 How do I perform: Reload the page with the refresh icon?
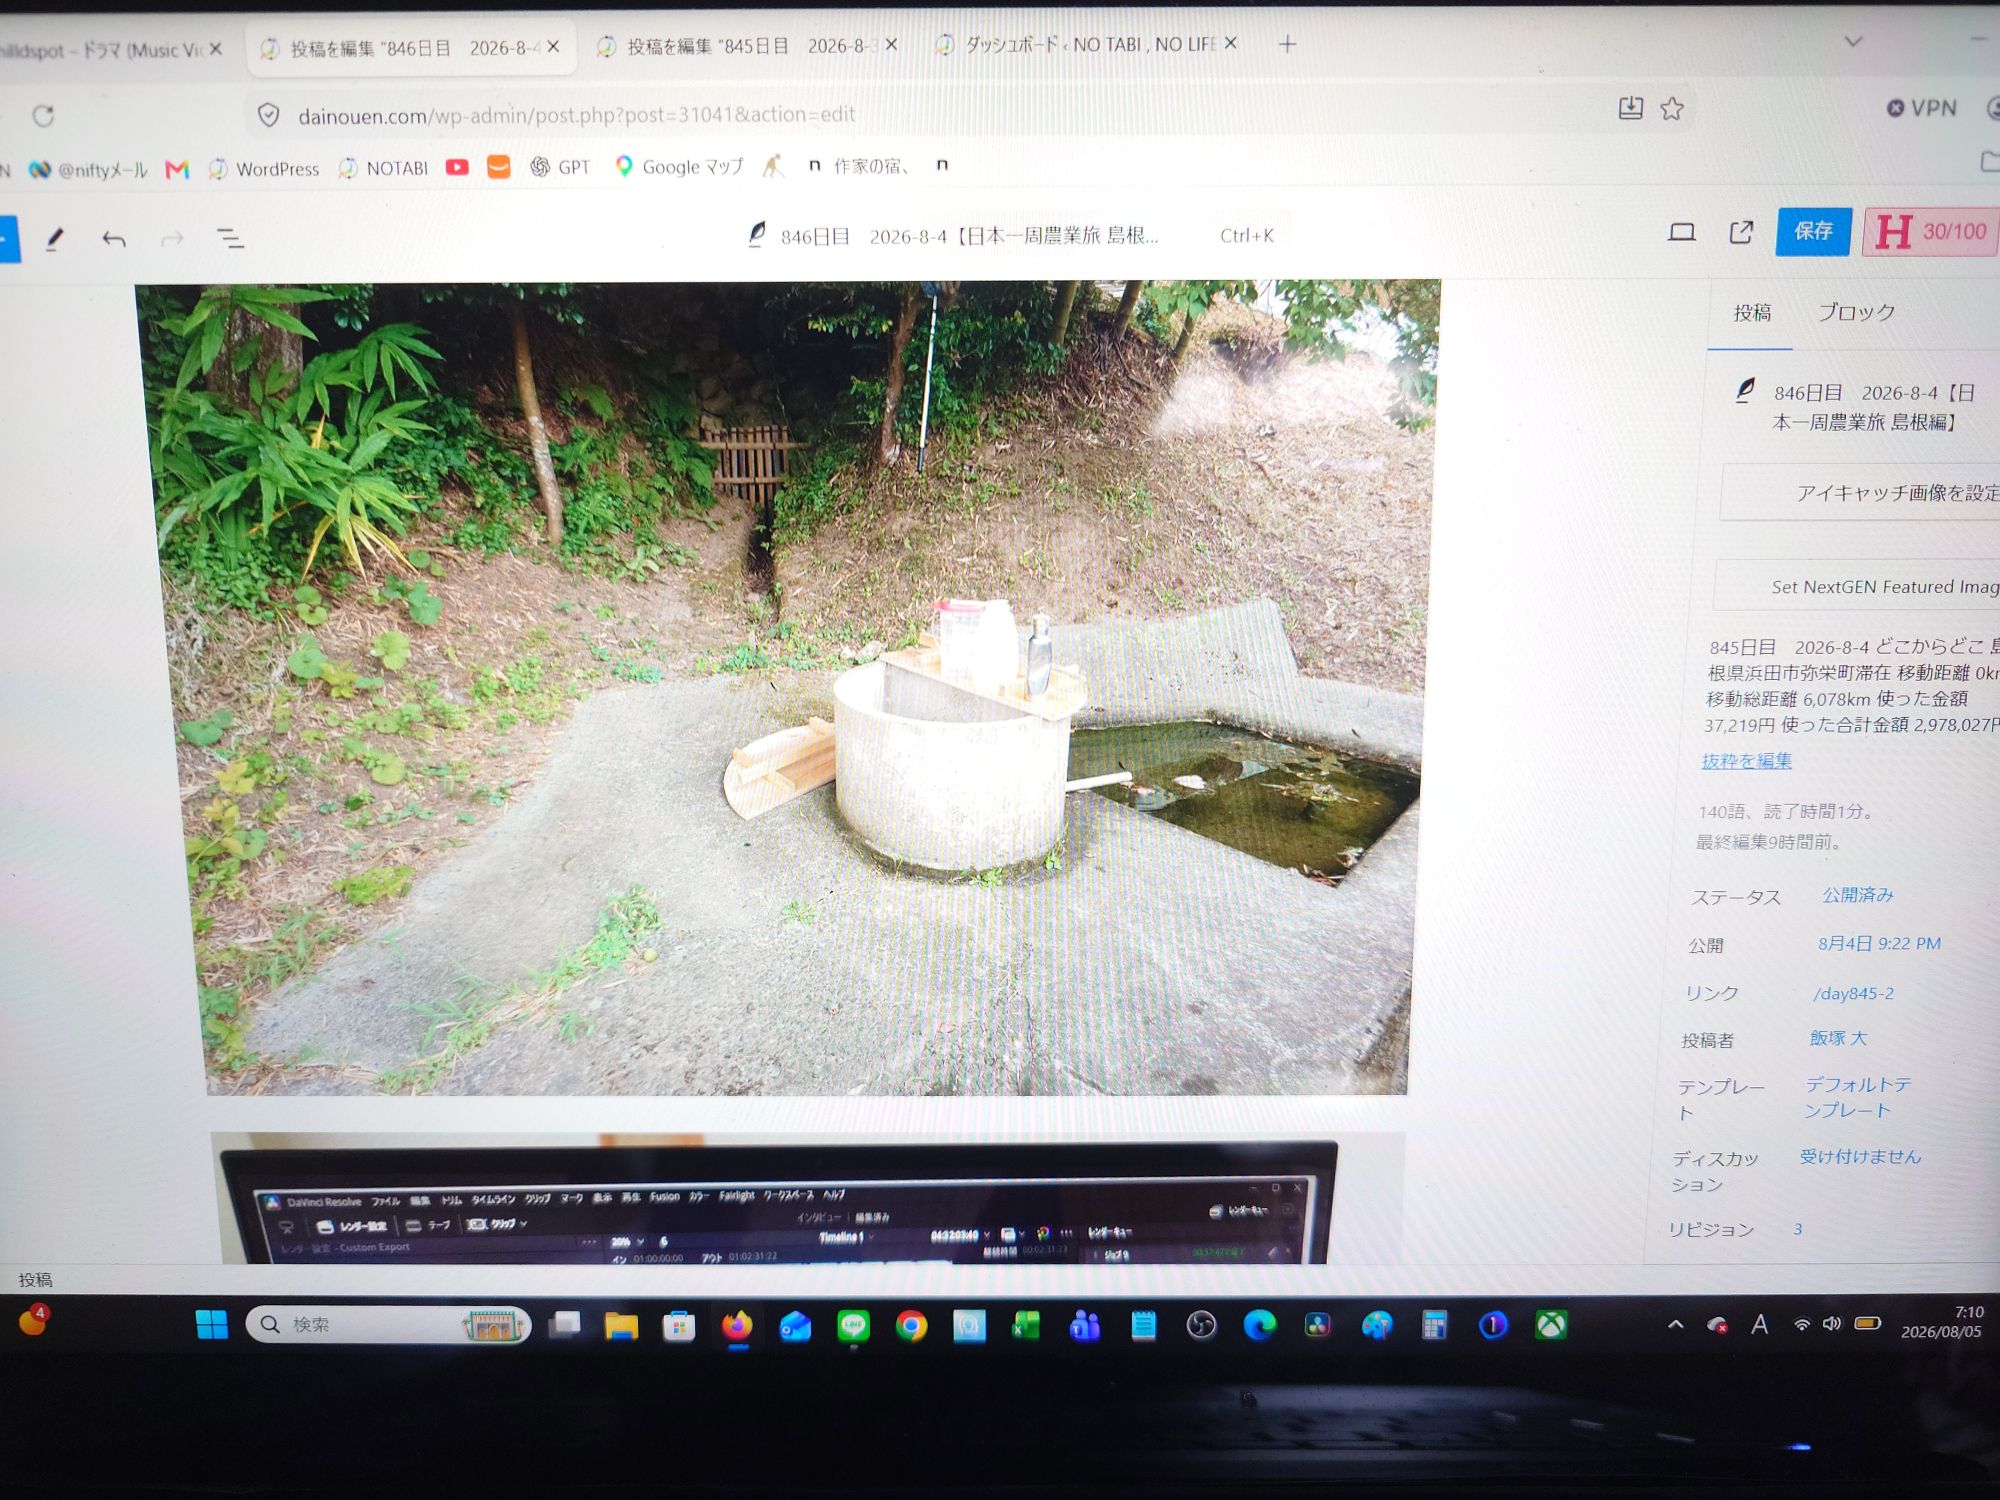[43, 116]
